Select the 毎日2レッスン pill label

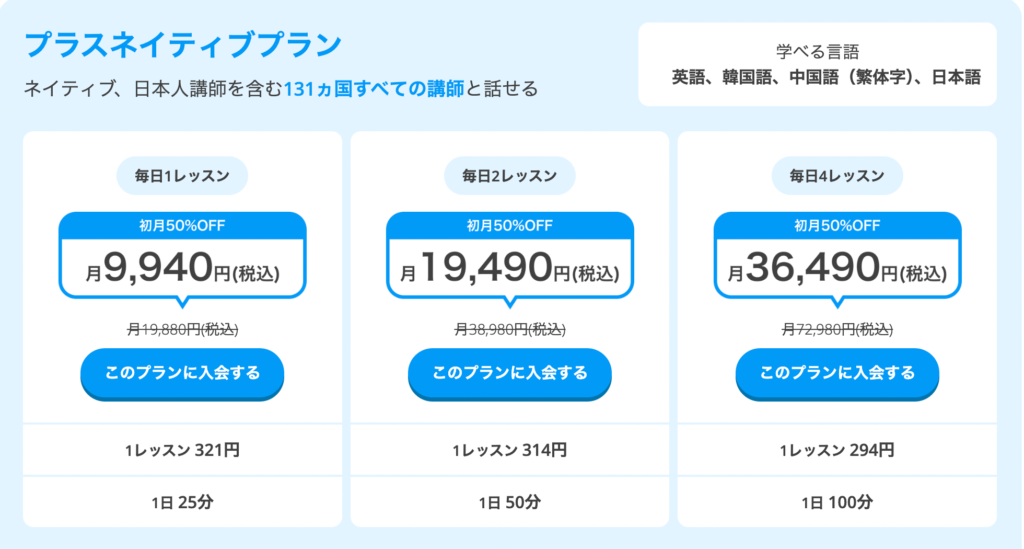(x=510, y=176)
